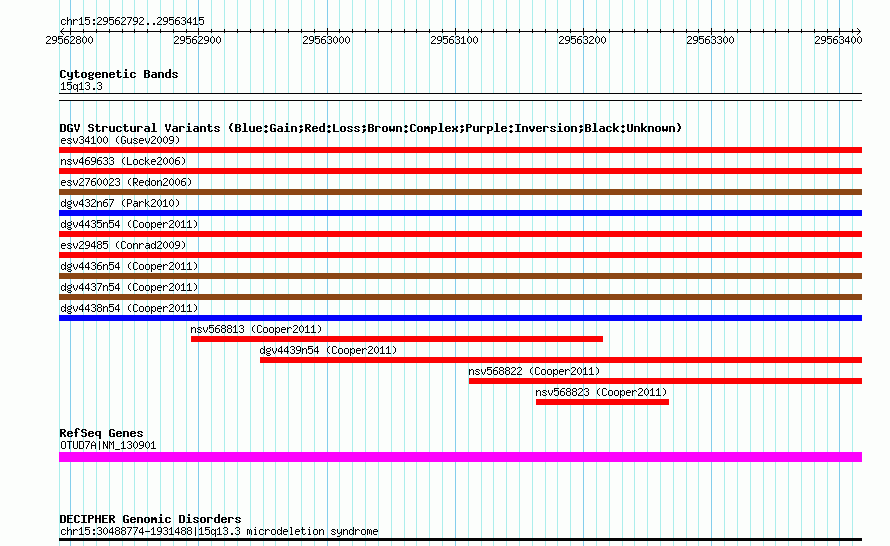Click the DECIPHER Genomic Disorders track title
The image size is (890, 546).
(x=150, y=519)
